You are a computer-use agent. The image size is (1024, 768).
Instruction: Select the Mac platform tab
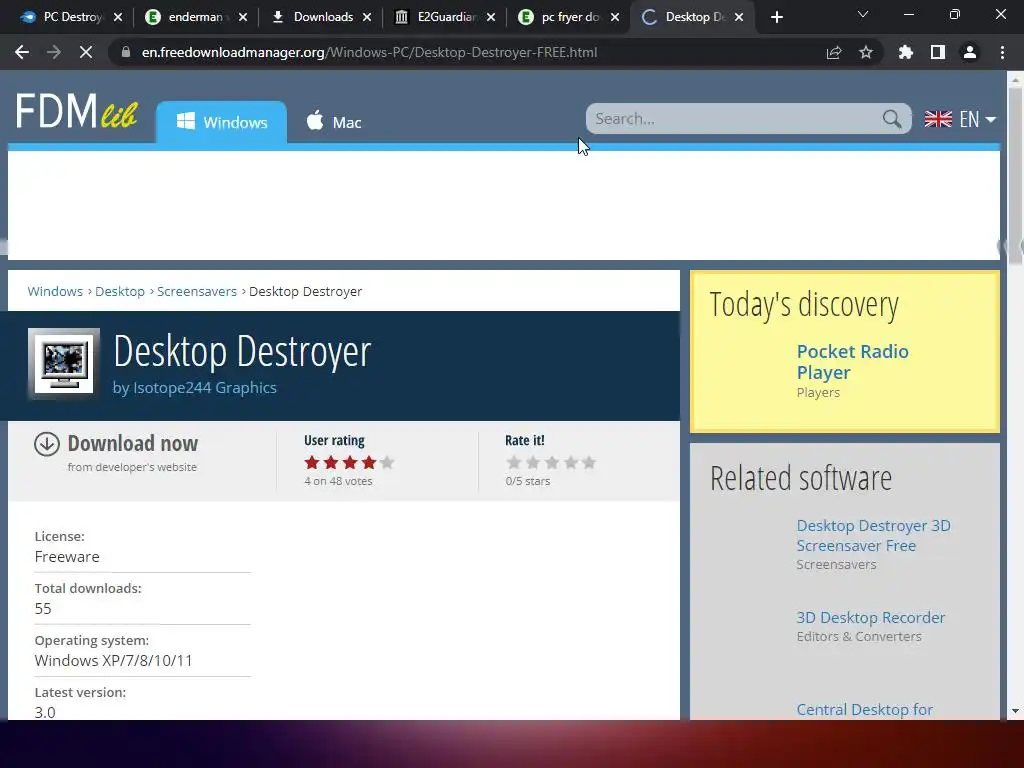click(x=334, y=122)
